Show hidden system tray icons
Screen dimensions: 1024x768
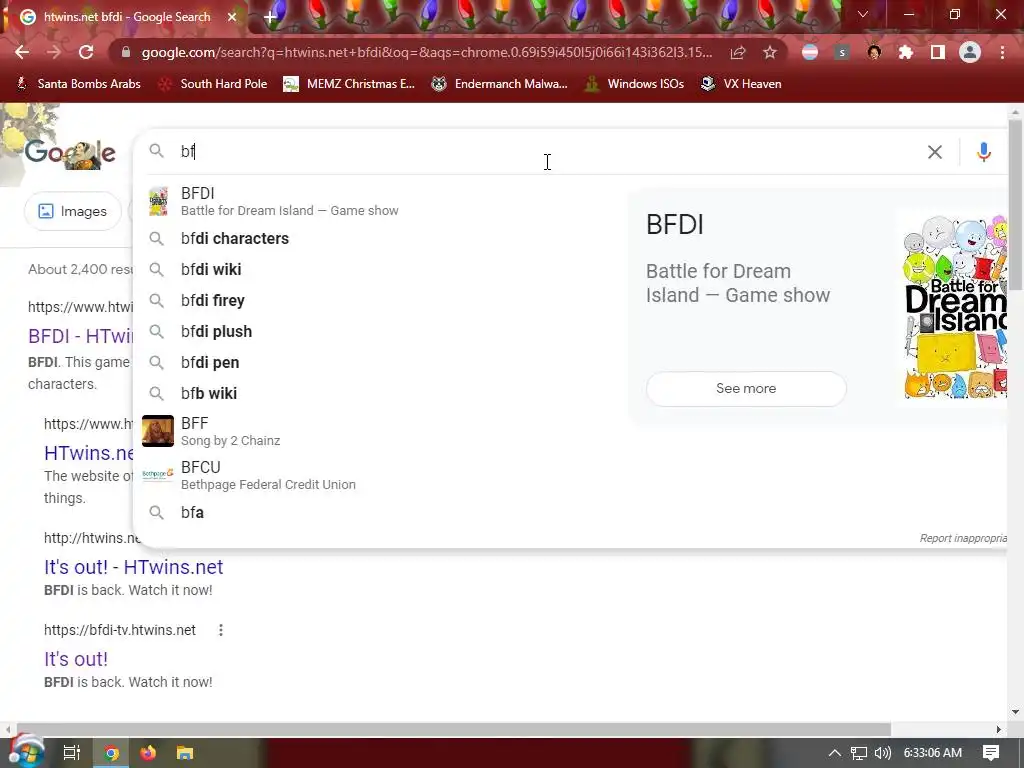tap(835, 753)
